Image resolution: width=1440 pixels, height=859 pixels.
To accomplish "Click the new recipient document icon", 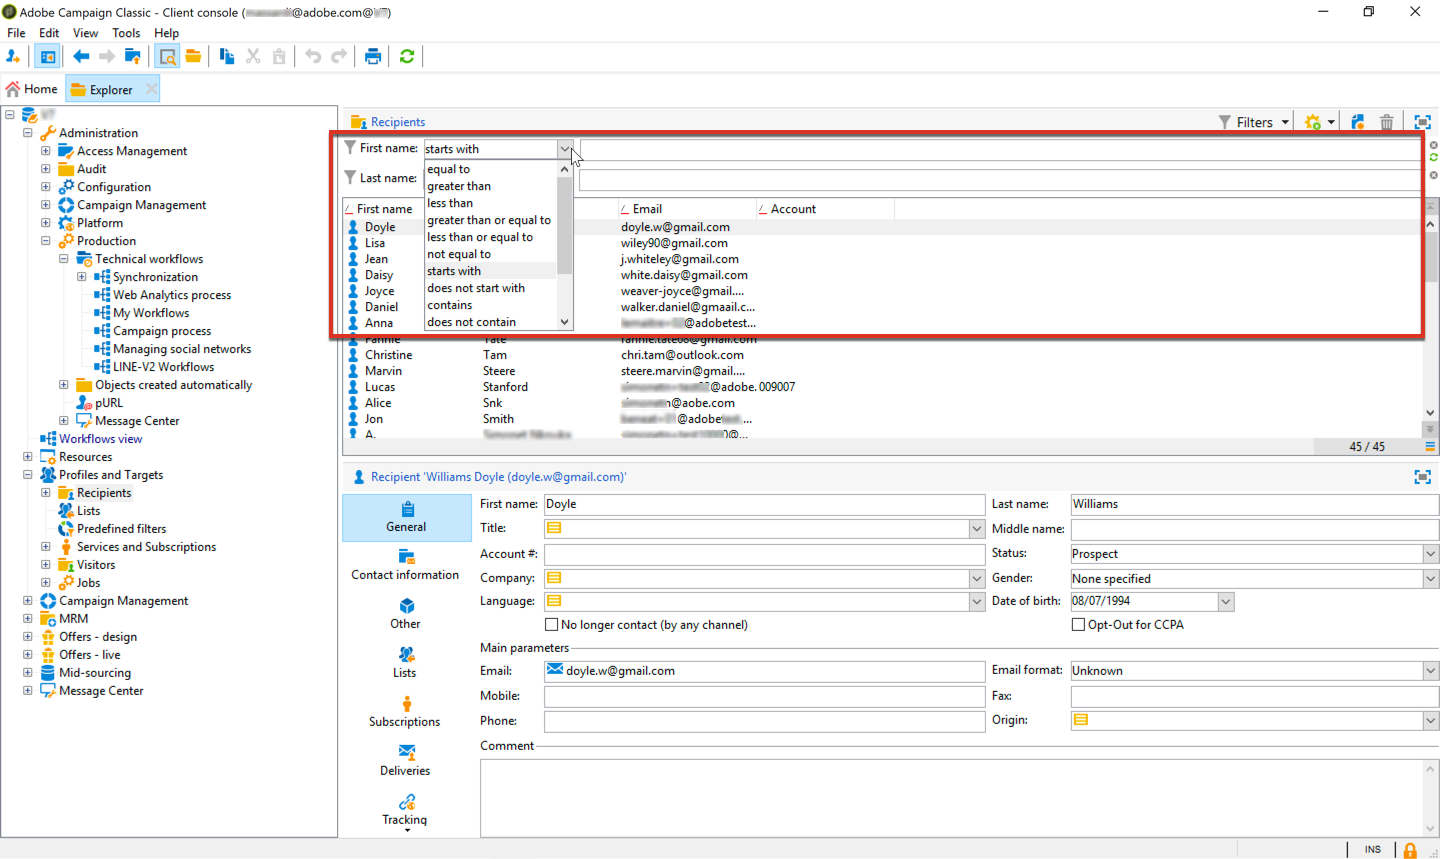I will pyautogui.click(x=1357, y=122).
